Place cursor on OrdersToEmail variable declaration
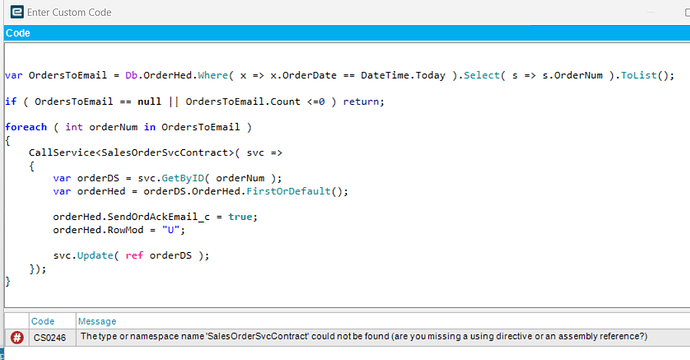This screenshot has height=360, width=690. [x=68, y=76]
